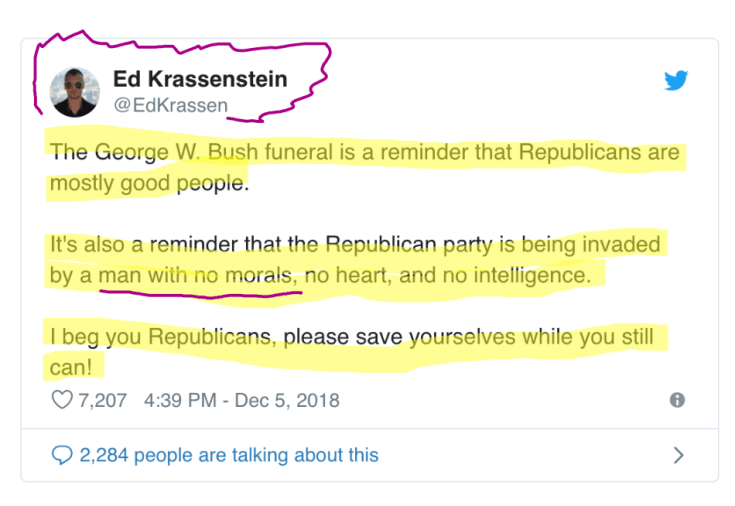Open Ed Krassenstein's profile photo
This screenshot has width=735, height=506.
coord(75,92)
